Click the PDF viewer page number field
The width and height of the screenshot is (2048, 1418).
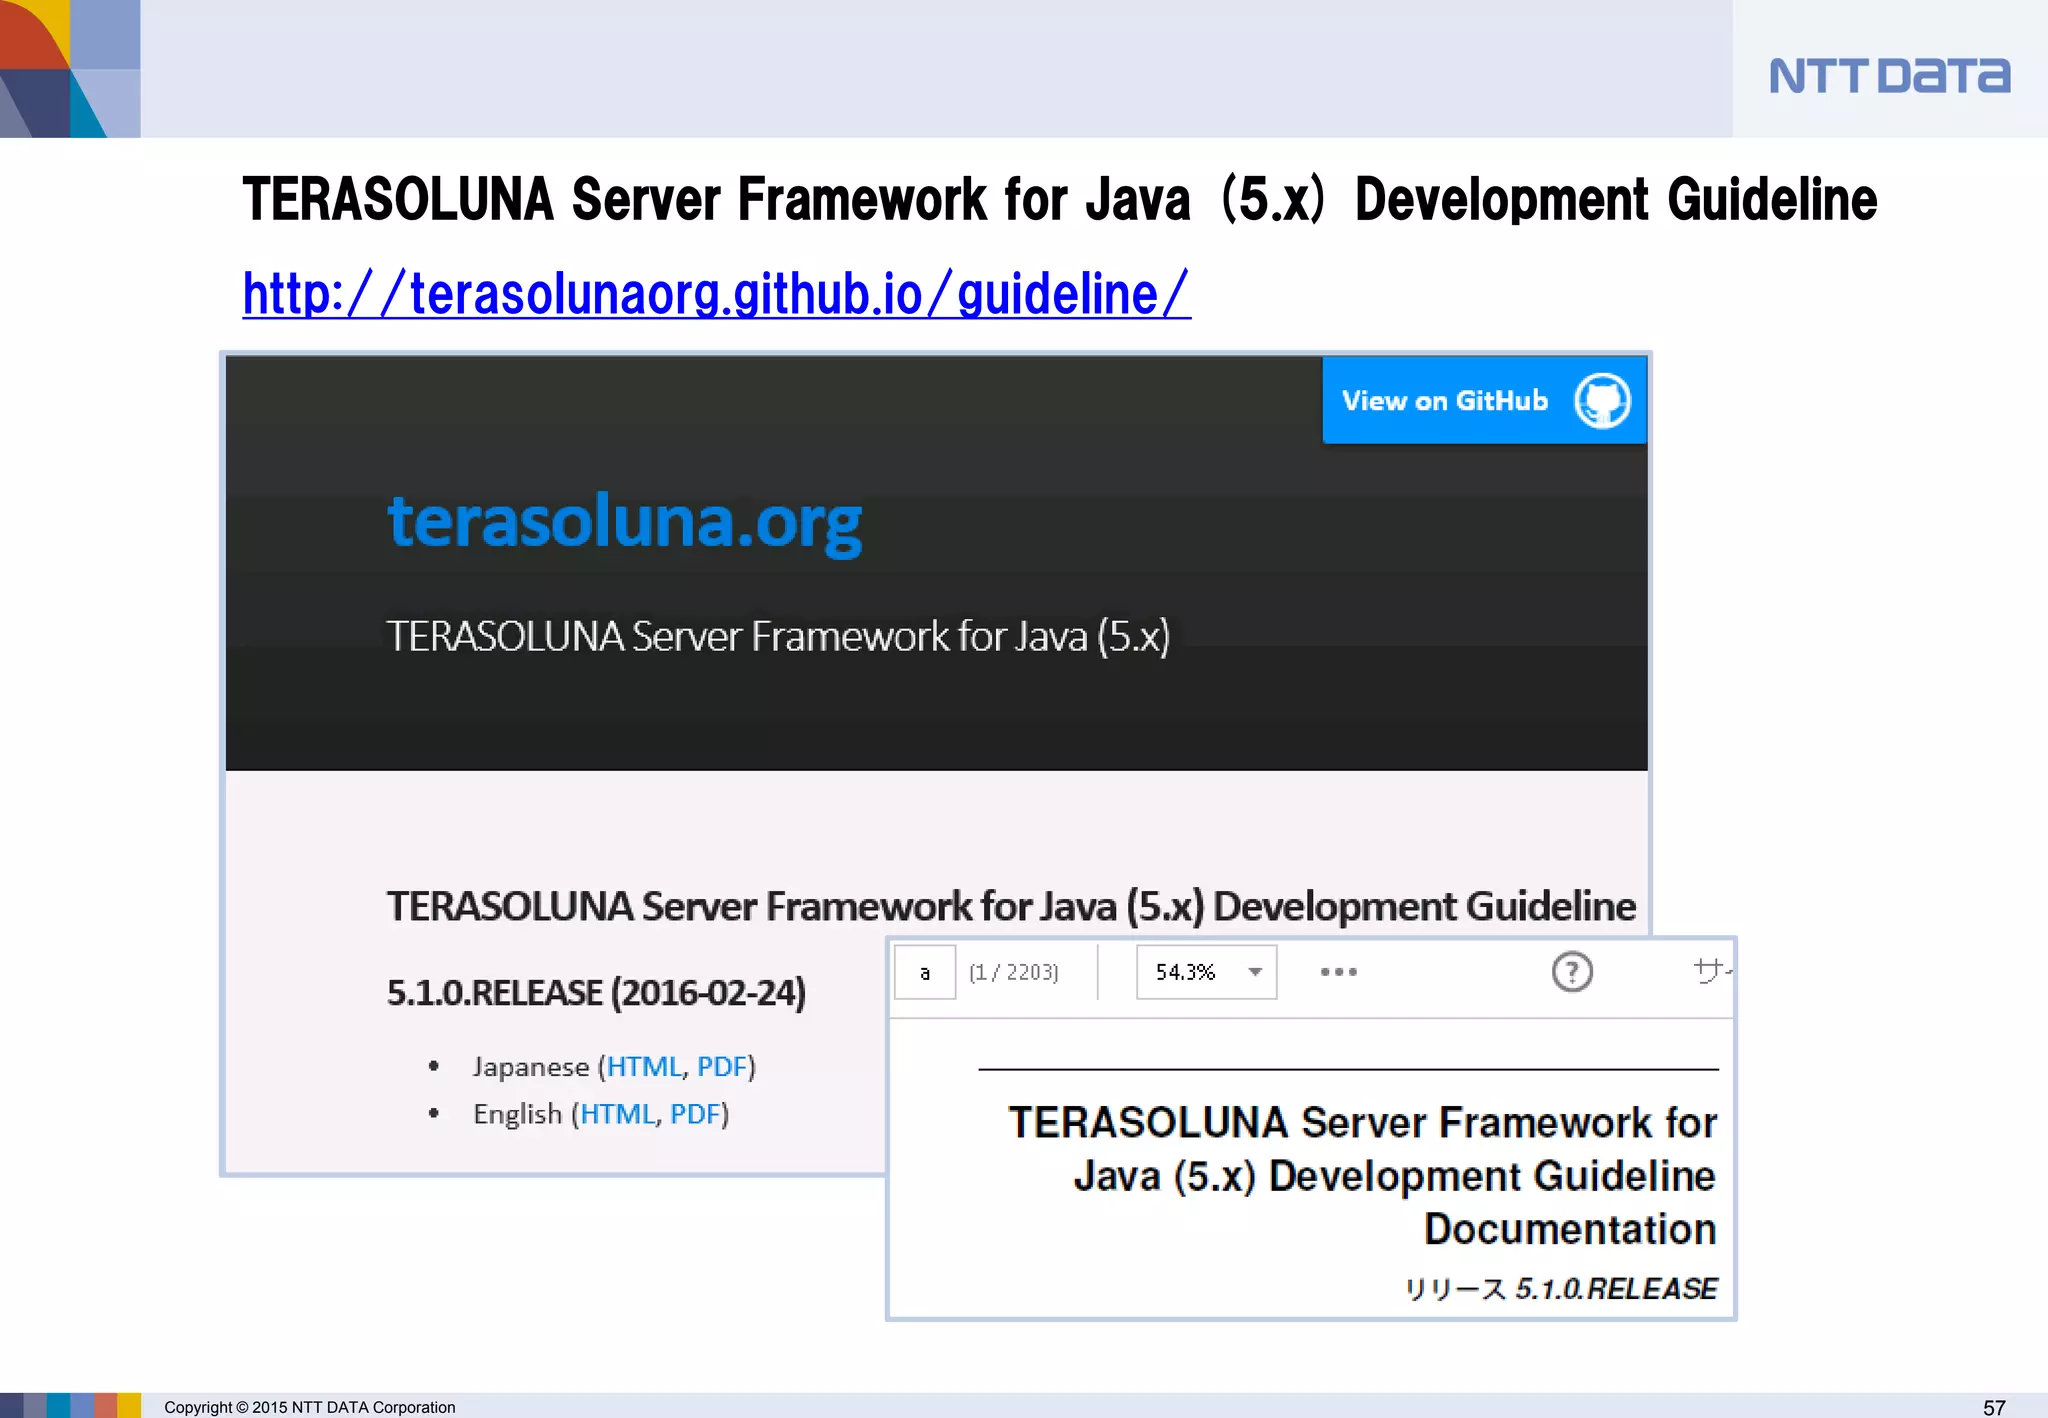[925, 972]
